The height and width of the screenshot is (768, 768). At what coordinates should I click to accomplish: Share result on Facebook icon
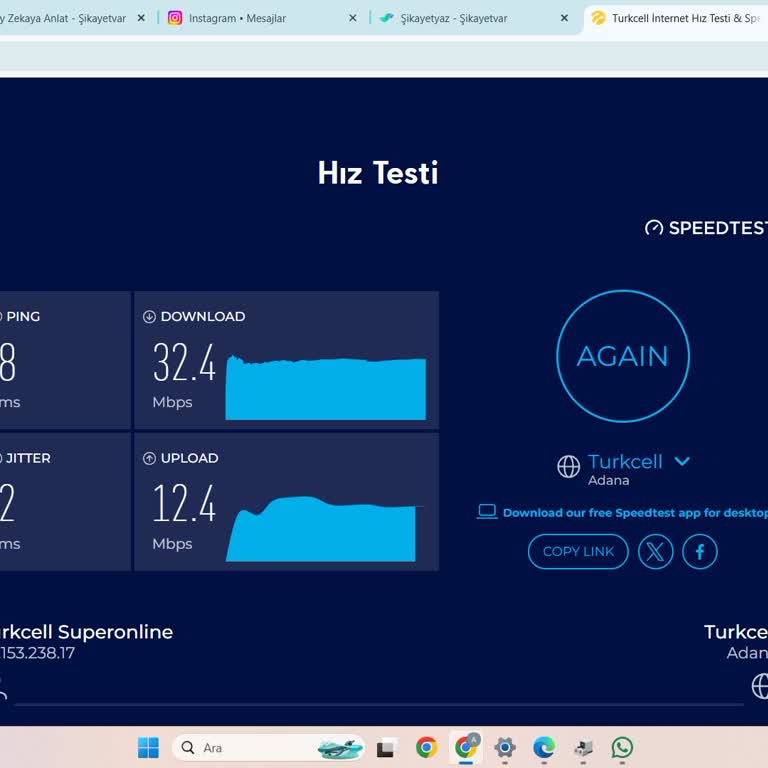(700, 552)
